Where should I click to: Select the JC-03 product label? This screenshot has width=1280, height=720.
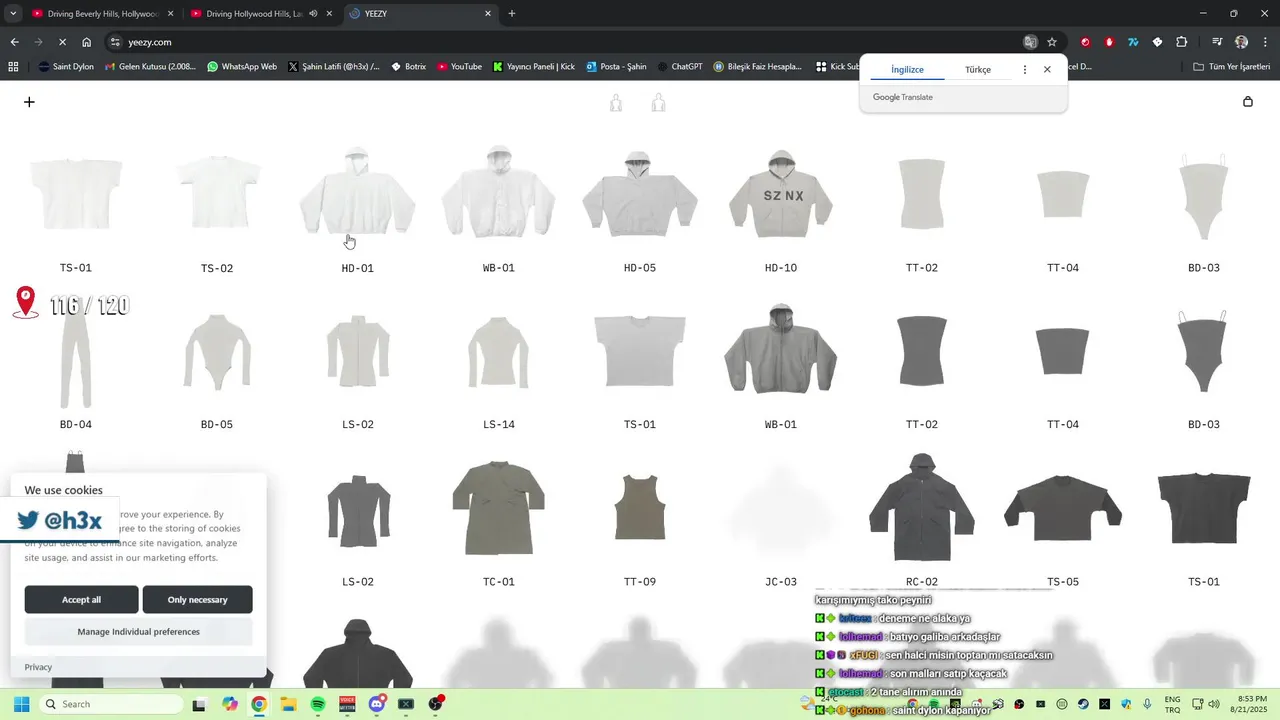tap(781, 582)
